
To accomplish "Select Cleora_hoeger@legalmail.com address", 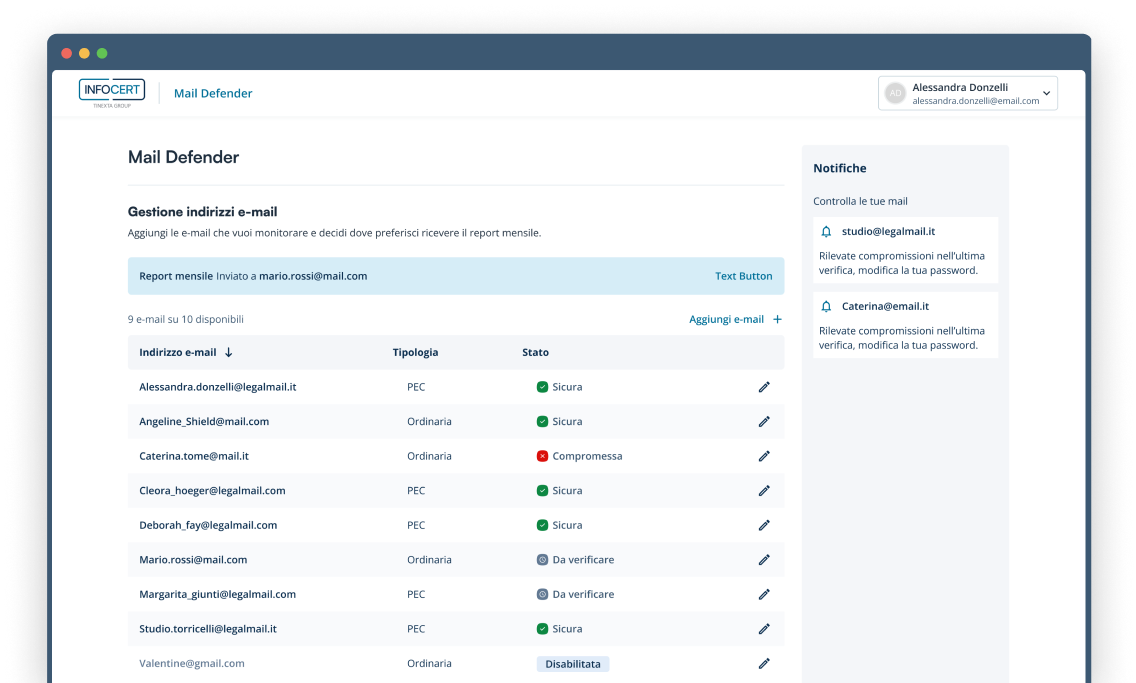I will point(212,491).
